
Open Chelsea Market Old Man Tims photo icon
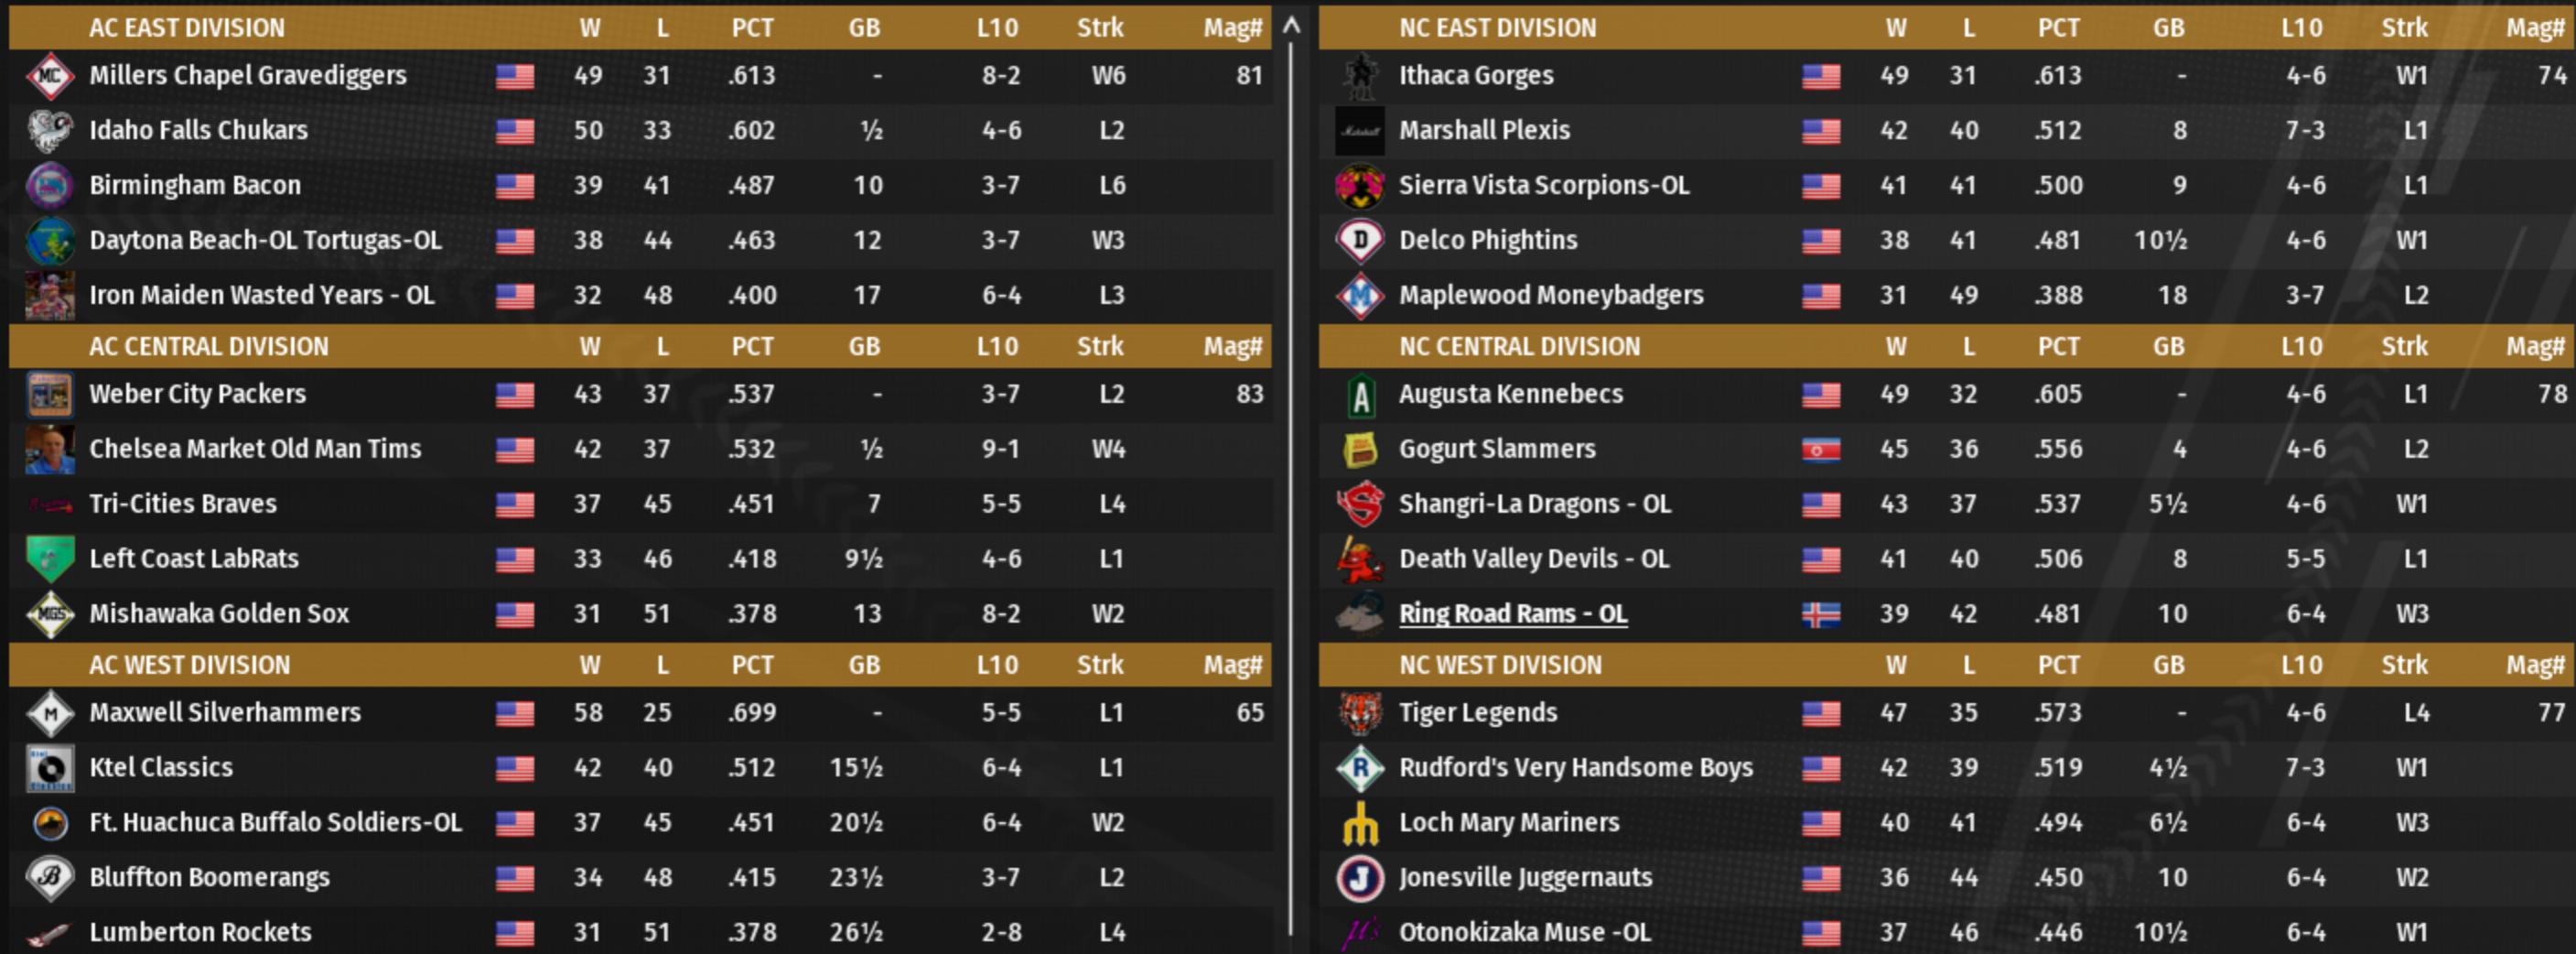click(49, 450)
